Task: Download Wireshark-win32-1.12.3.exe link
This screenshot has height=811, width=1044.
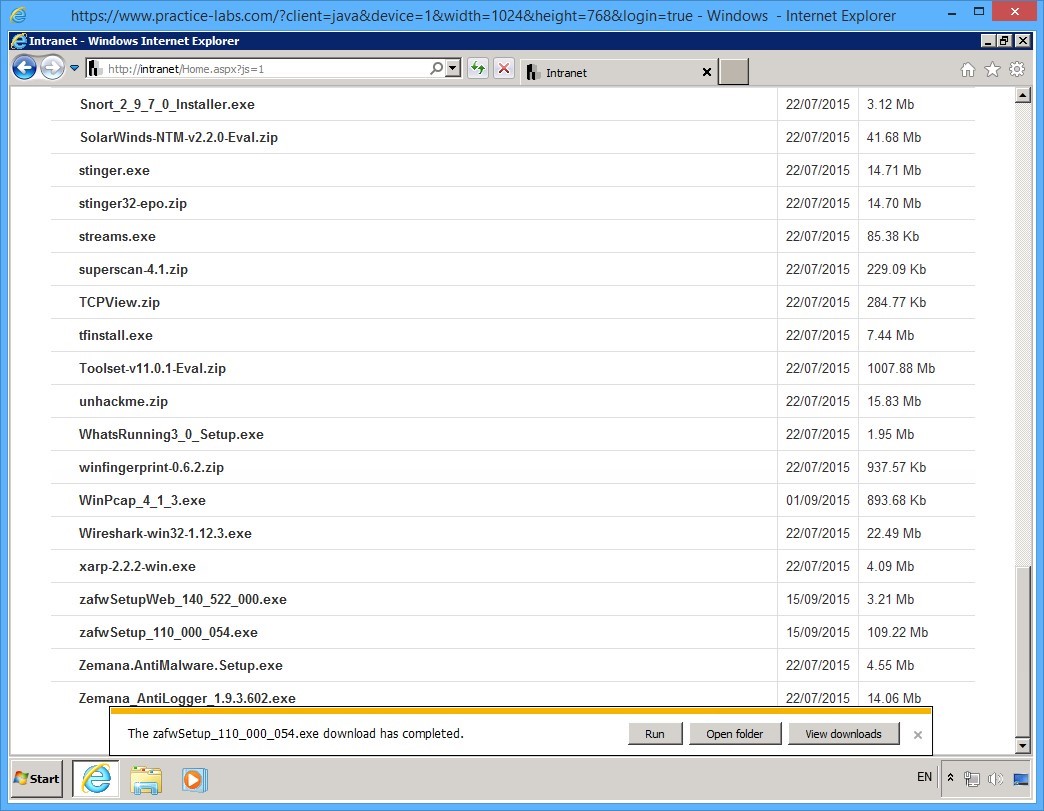Action: (x=165, y=534)
